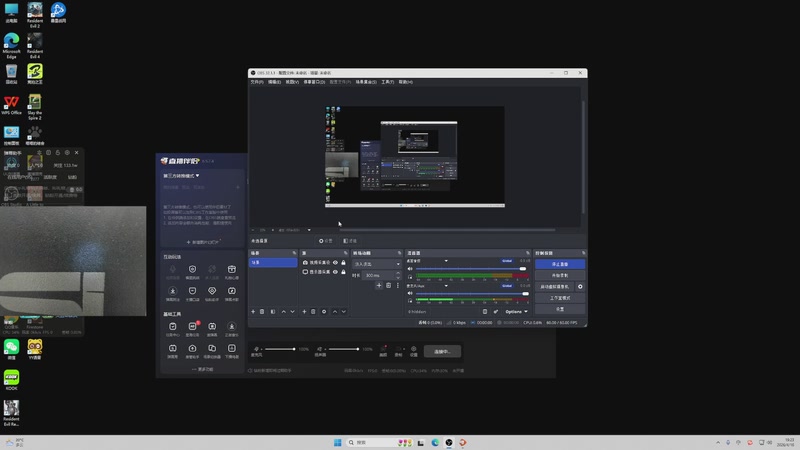Toggle lock on video capture device source
This screenshot has width=800, height=450.
(x=344, y=262)
